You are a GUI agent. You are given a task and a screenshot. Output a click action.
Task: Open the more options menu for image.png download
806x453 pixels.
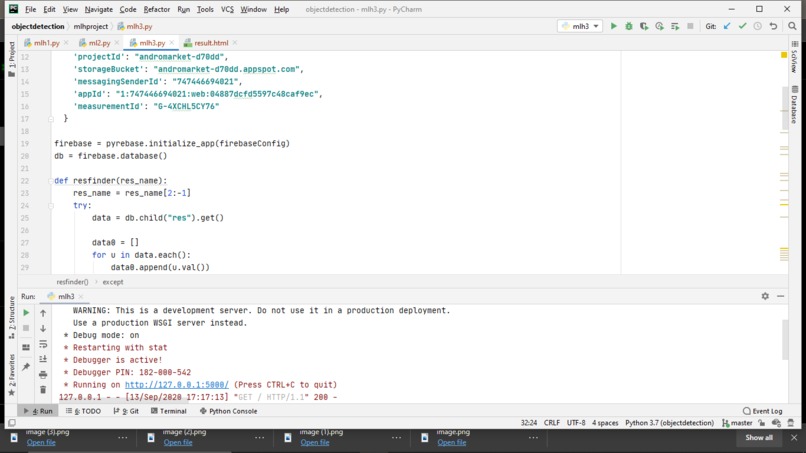(533, 438)
